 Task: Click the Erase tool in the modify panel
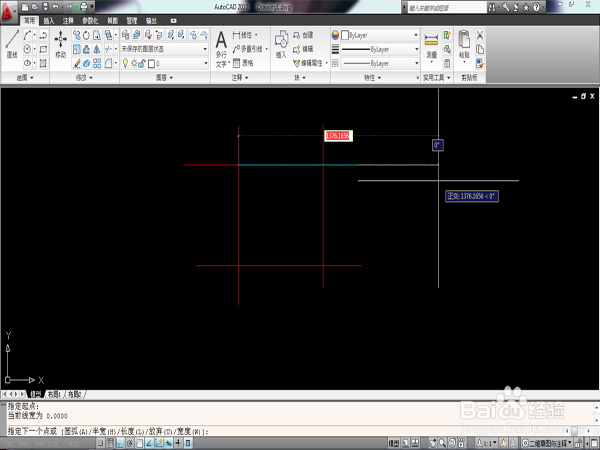77,63
